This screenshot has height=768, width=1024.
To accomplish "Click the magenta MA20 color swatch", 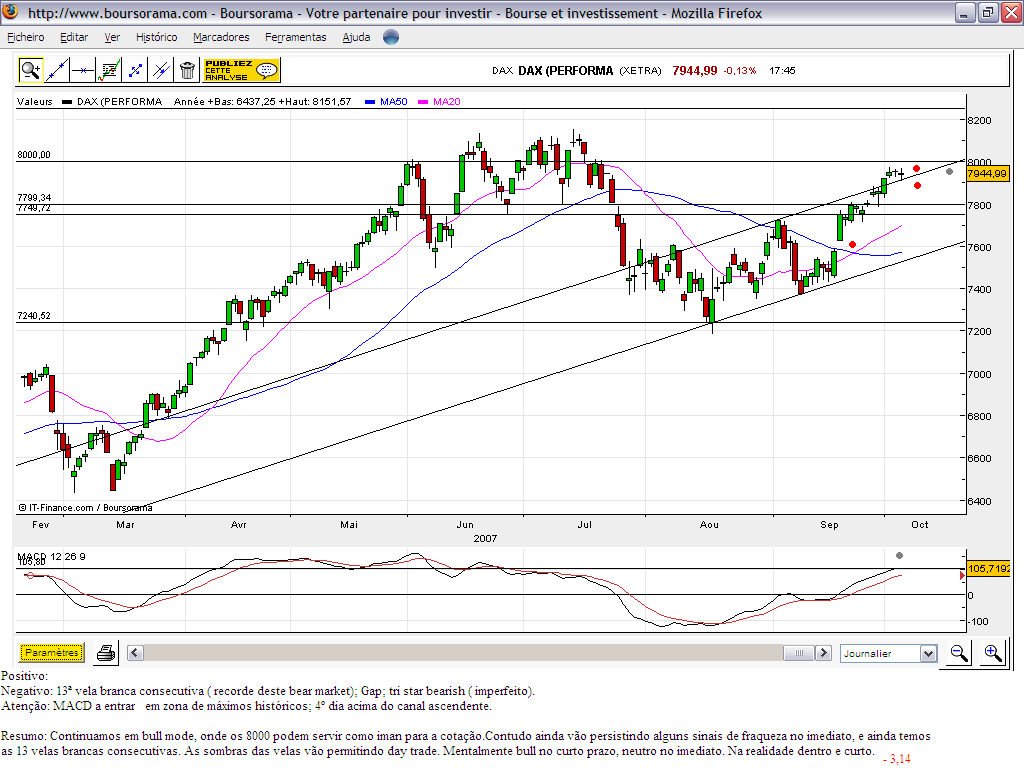I will [423, 102].
